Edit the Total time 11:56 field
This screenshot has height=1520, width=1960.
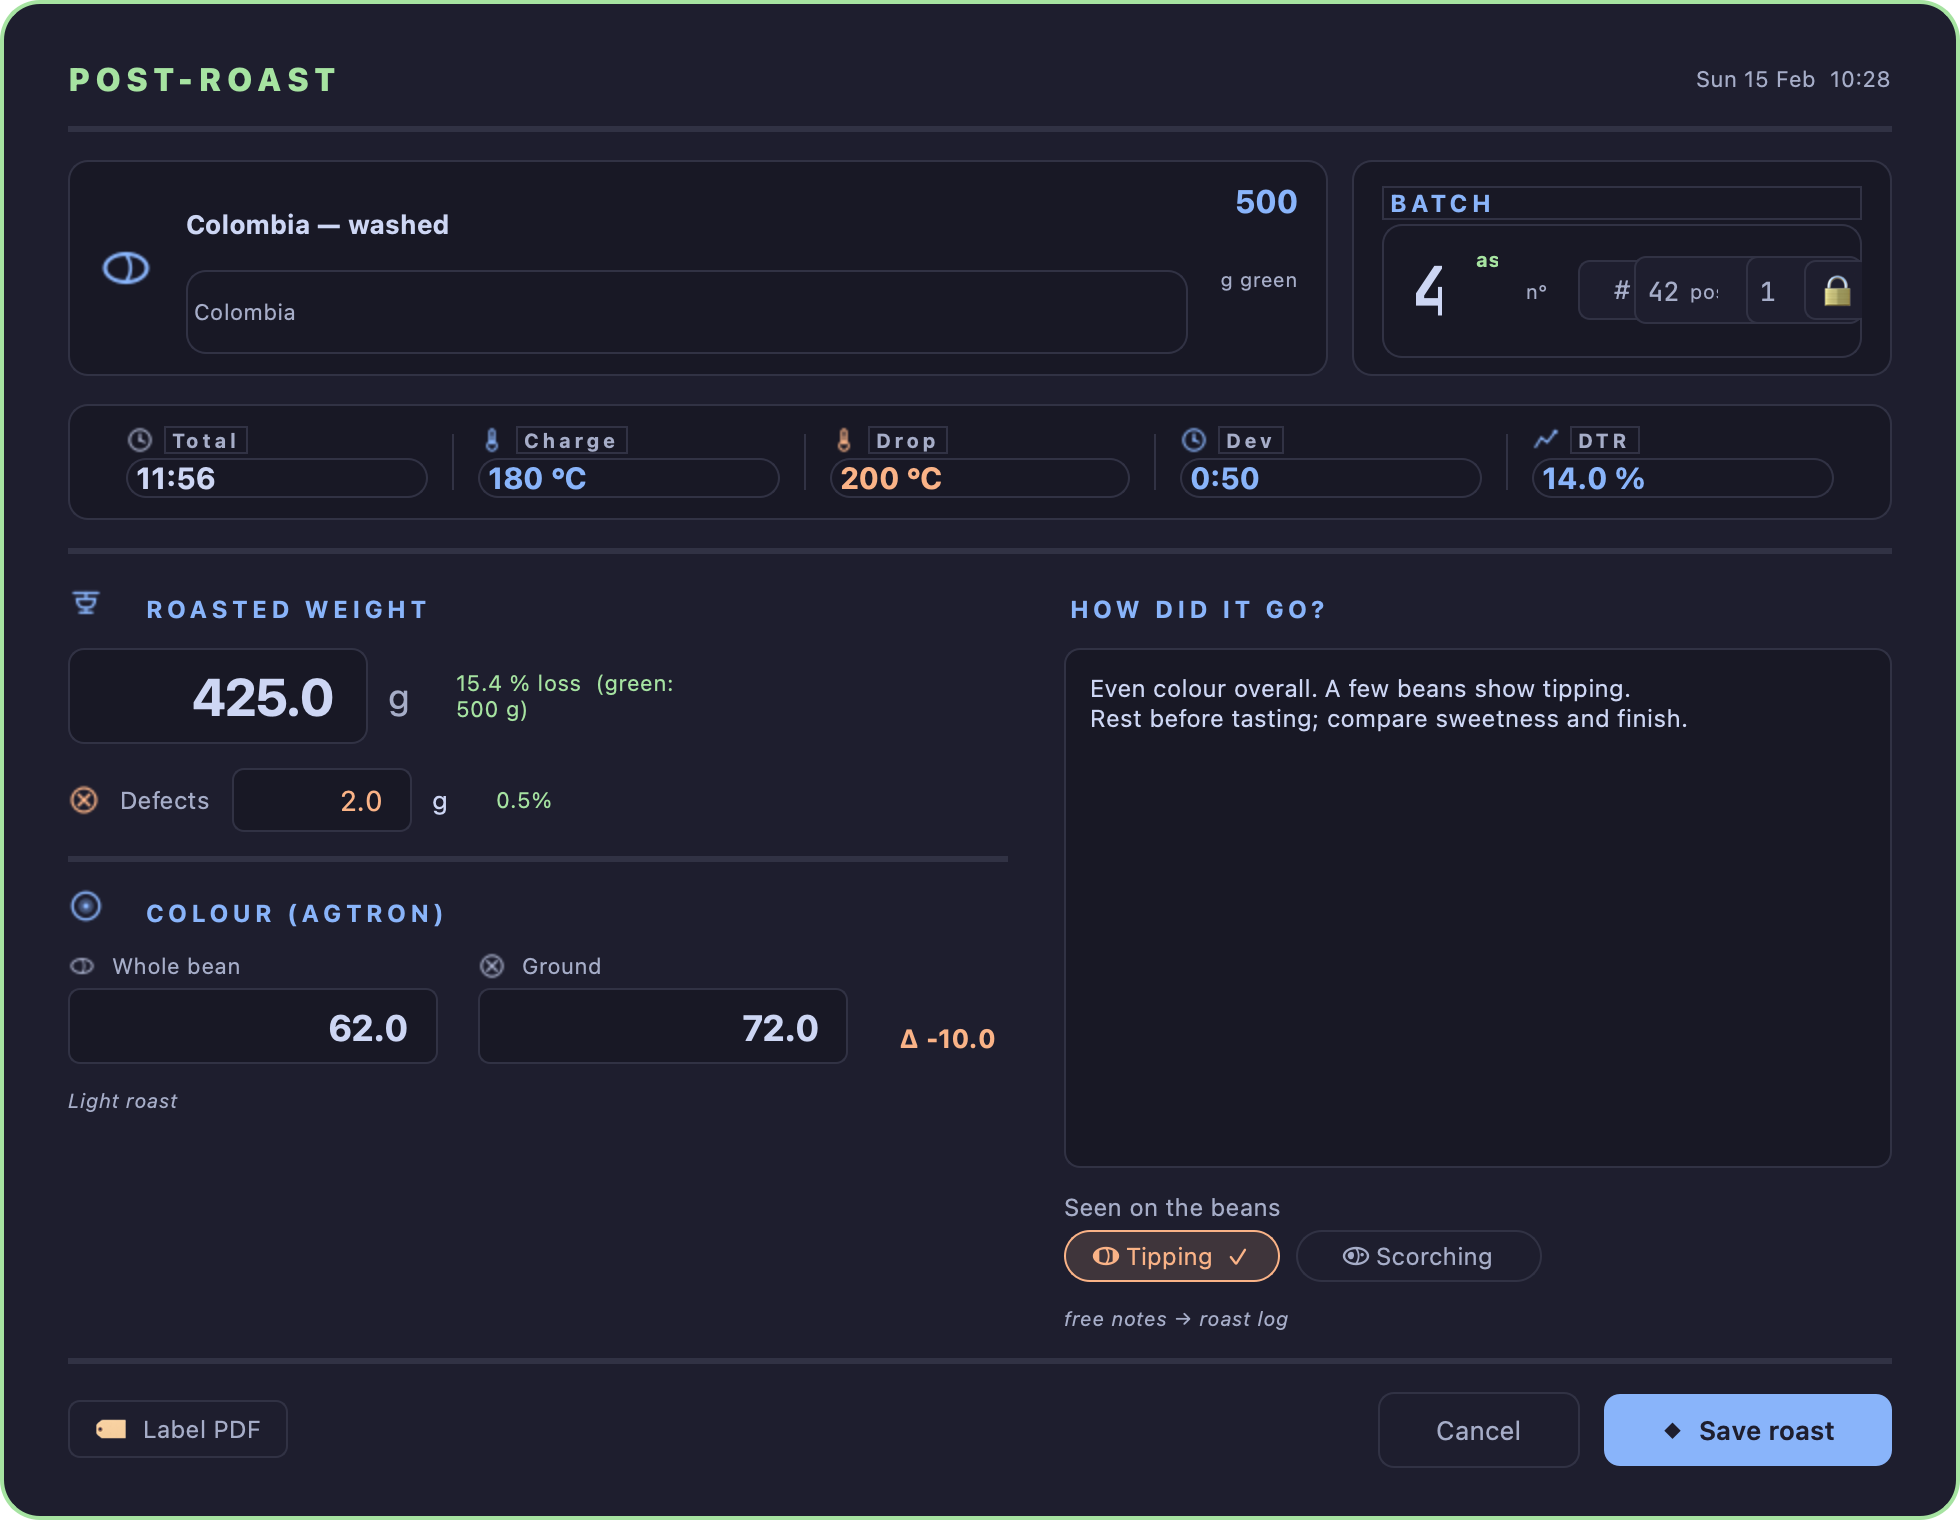(x=277, y=478)
